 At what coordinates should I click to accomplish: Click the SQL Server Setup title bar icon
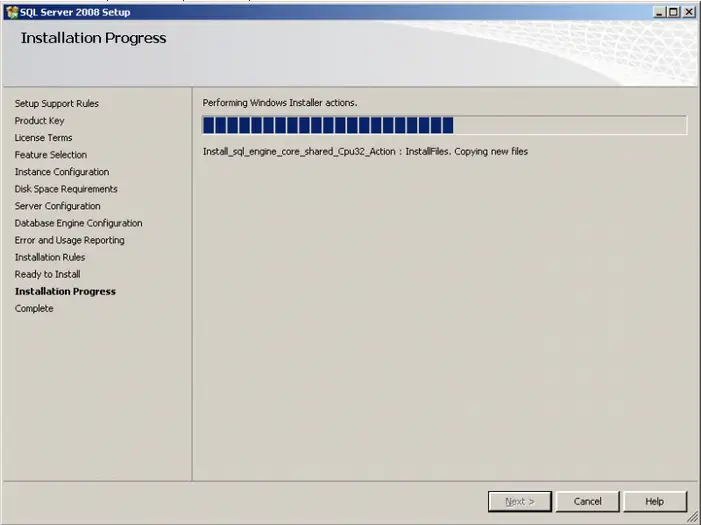(12, 12)
